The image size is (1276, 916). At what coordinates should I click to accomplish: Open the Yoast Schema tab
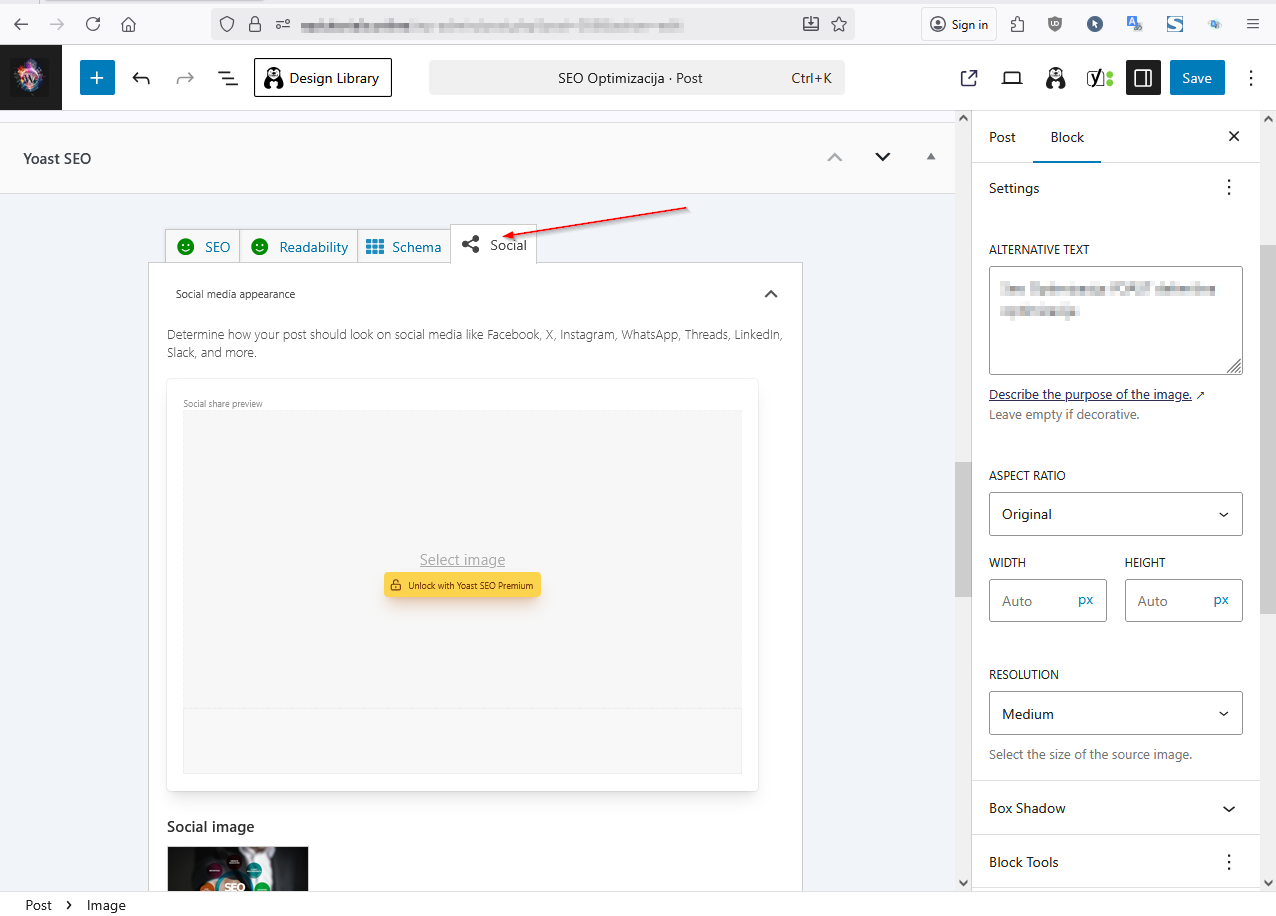(x=404, y=247)
